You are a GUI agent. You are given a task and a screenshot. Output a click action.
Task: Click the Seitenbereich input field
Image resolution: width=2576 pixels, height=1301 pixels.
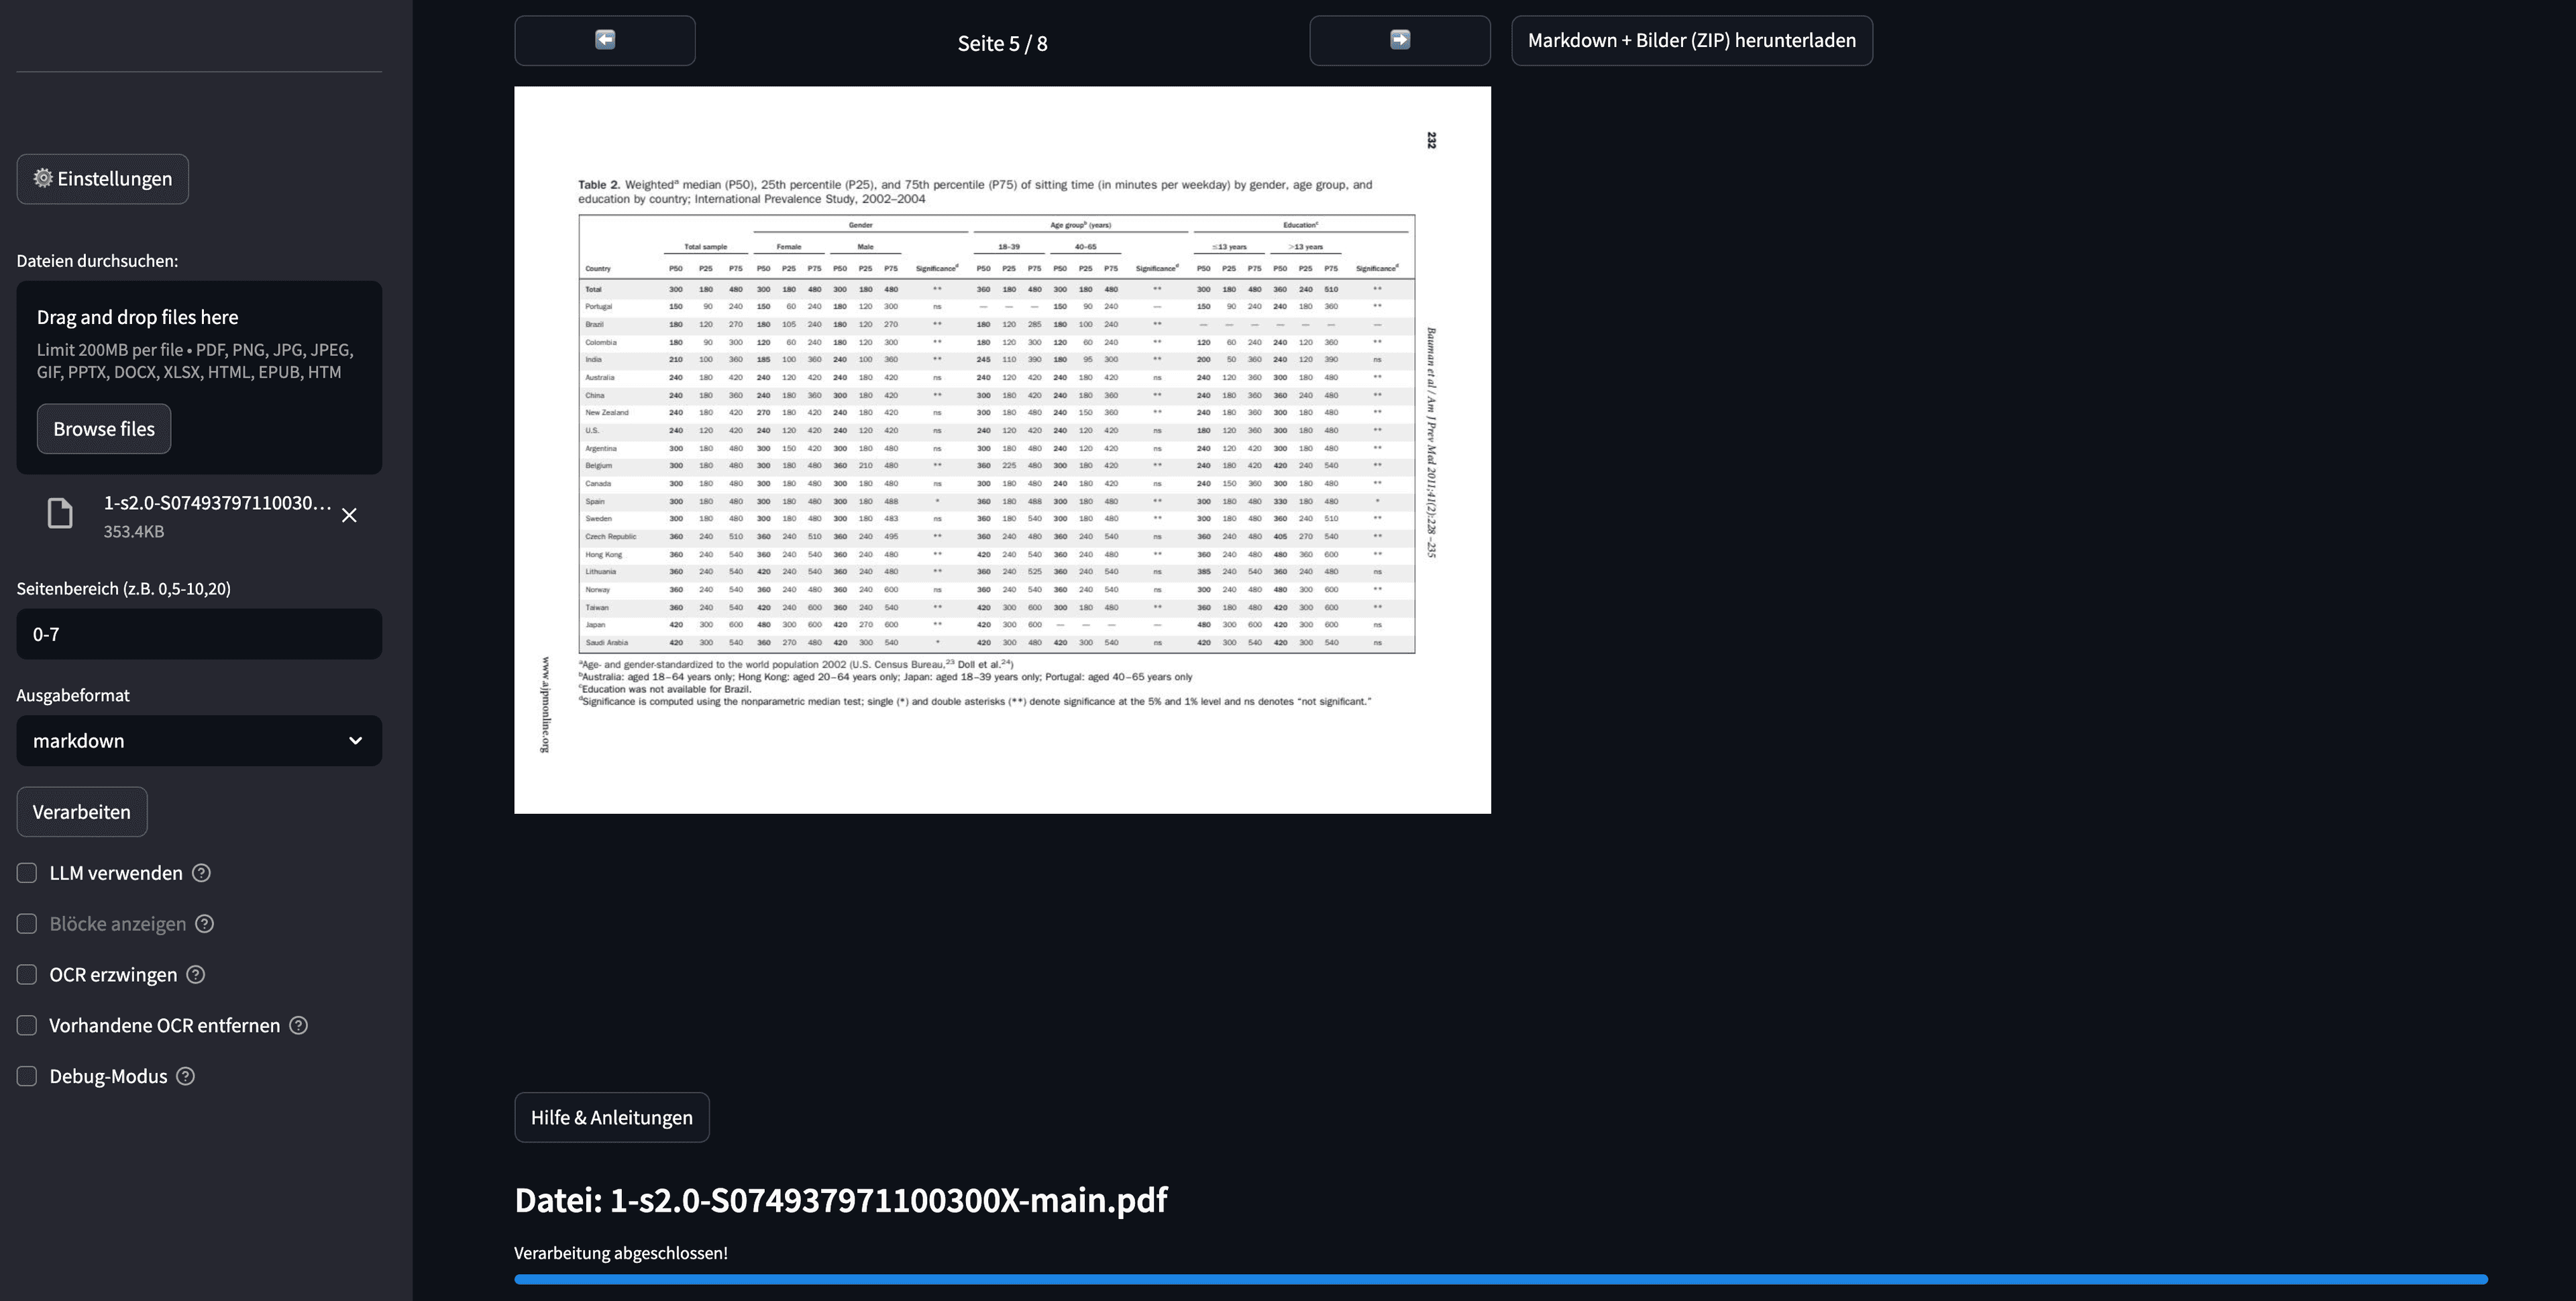tap(199, 634)
